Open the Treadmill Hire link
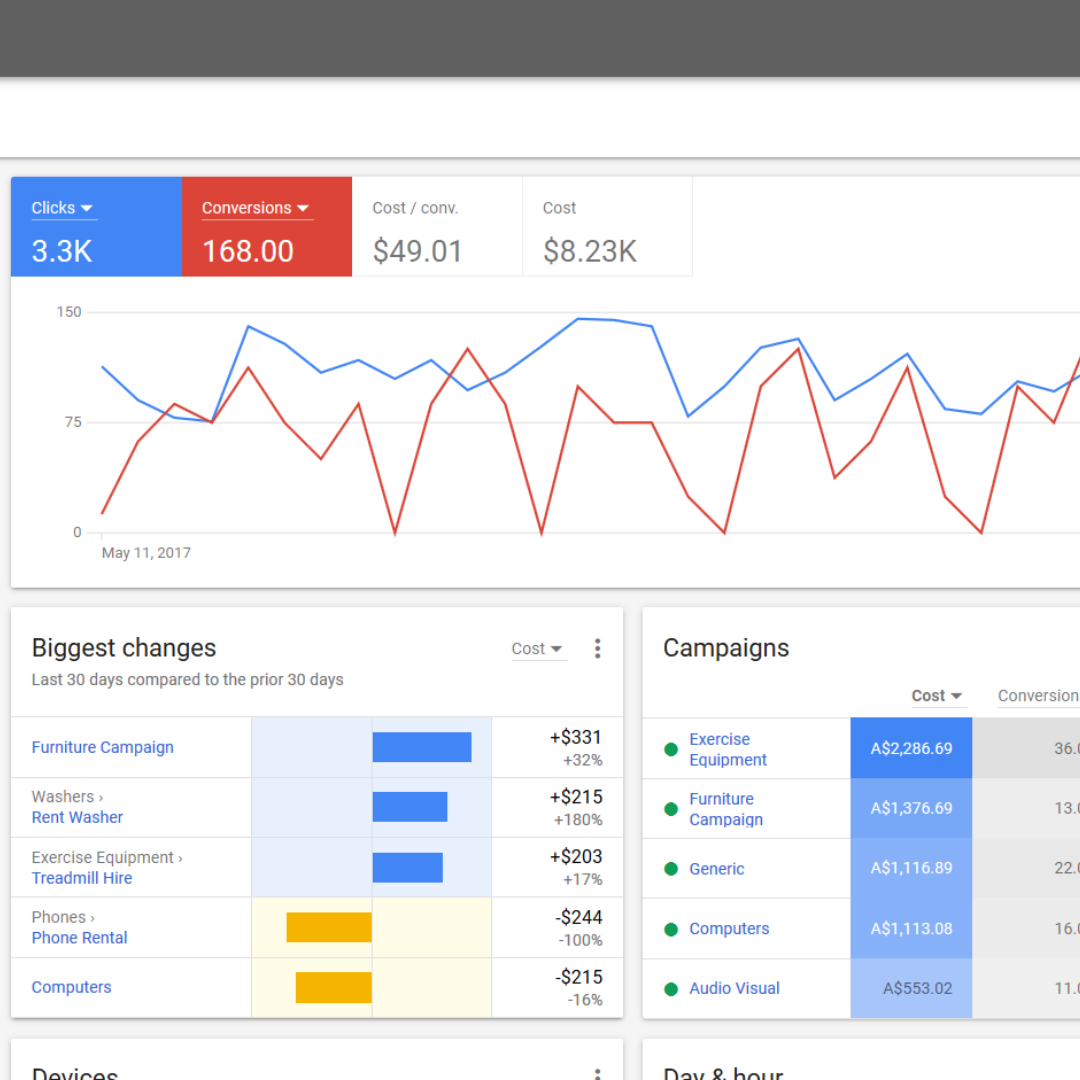The image size is (1080, 1080). point(82,878)
